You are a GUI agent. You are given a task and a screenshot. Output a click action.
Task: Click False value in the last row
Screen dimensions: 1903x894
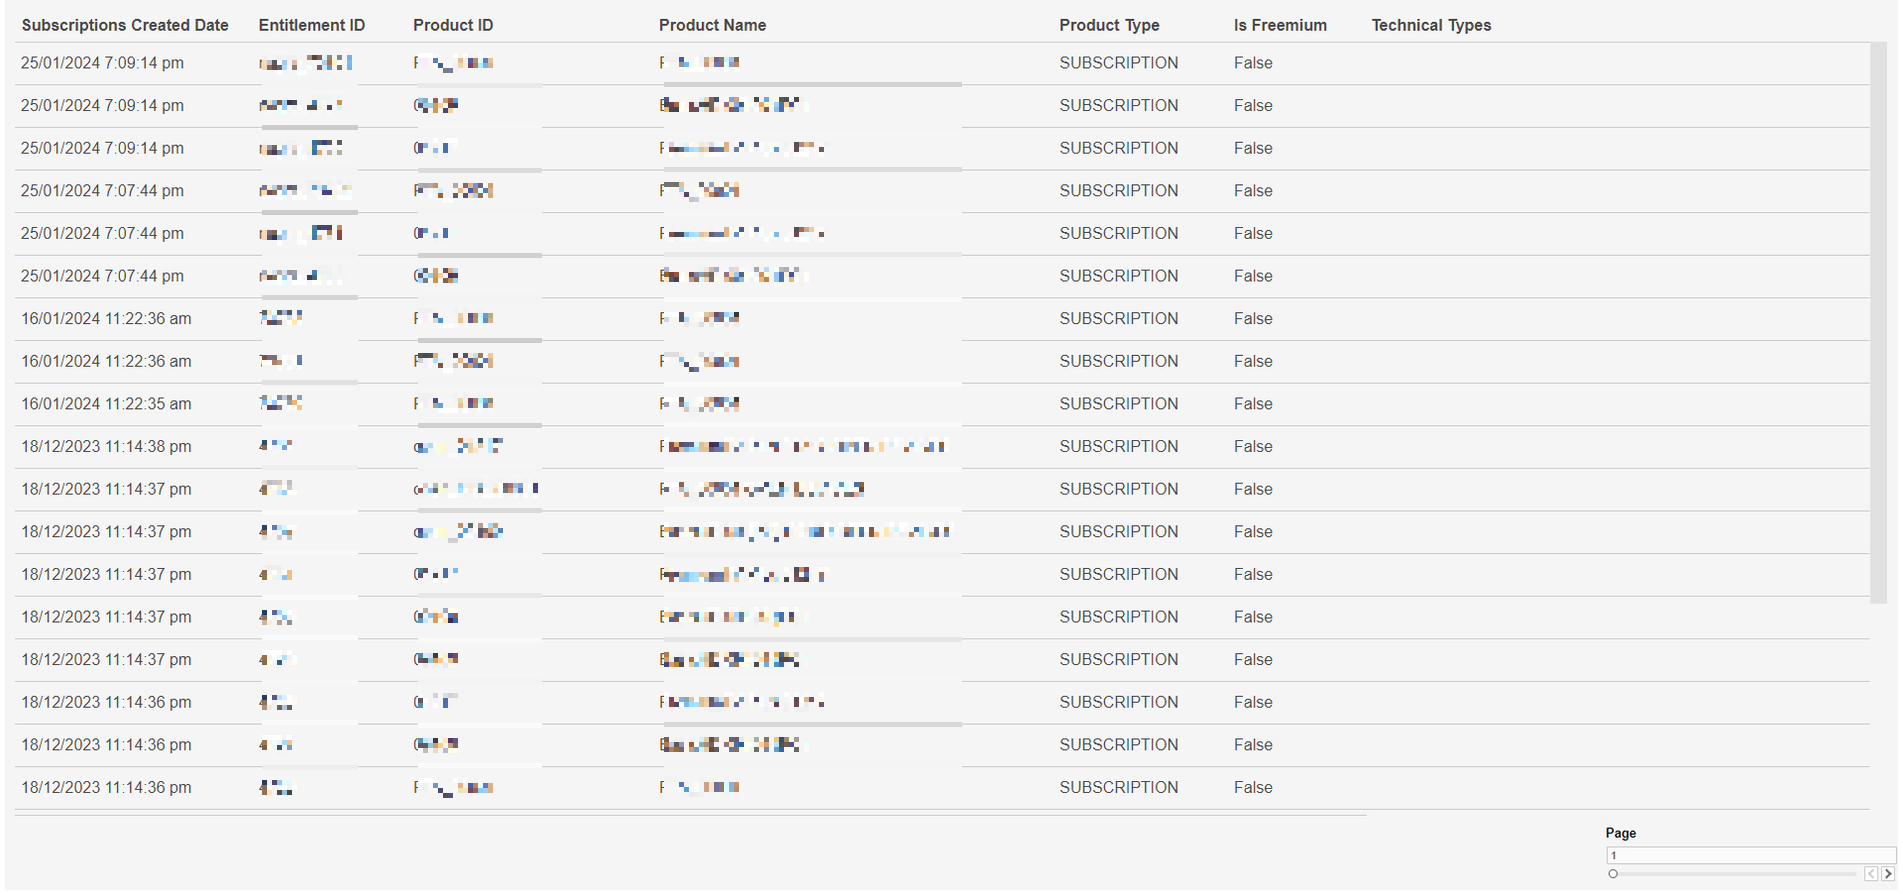click(1253, 788)
